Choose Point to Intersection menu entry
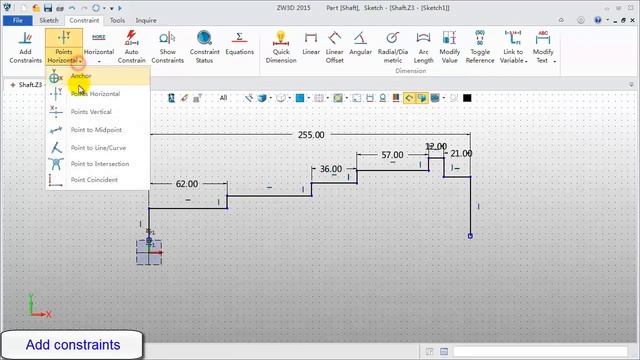 [98, 164]
